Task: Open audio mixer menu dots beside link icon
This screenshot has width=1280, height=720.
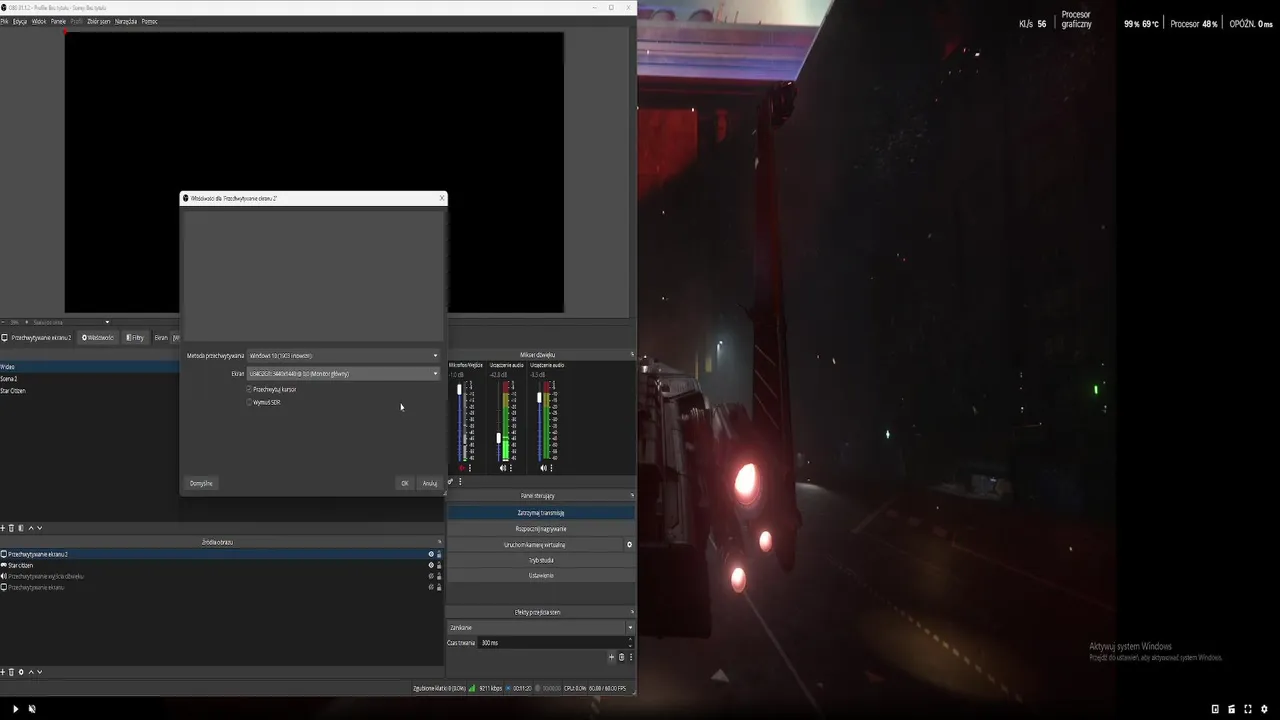Action: [460, 482]
